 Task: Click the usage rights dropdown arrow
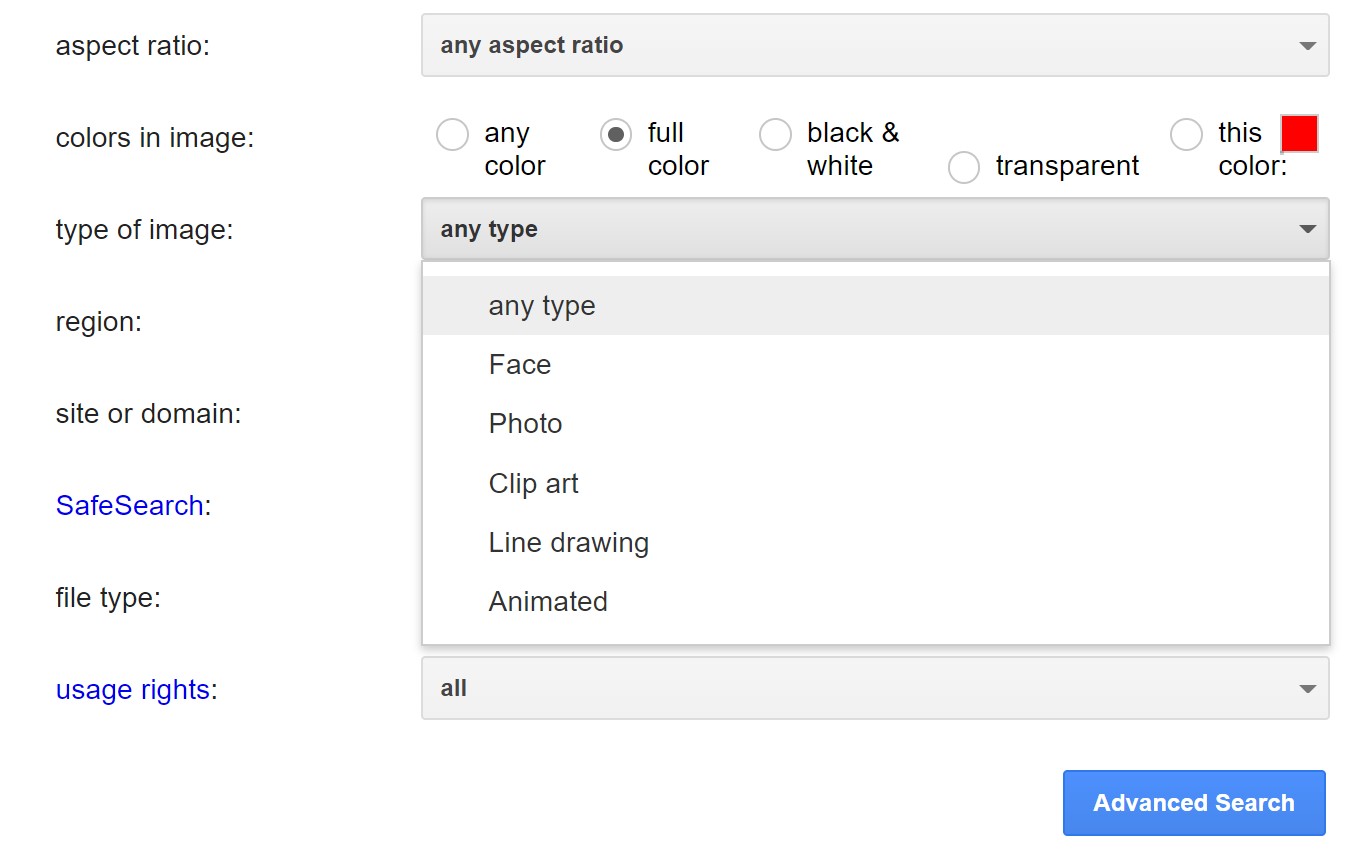coord(1306,688)
